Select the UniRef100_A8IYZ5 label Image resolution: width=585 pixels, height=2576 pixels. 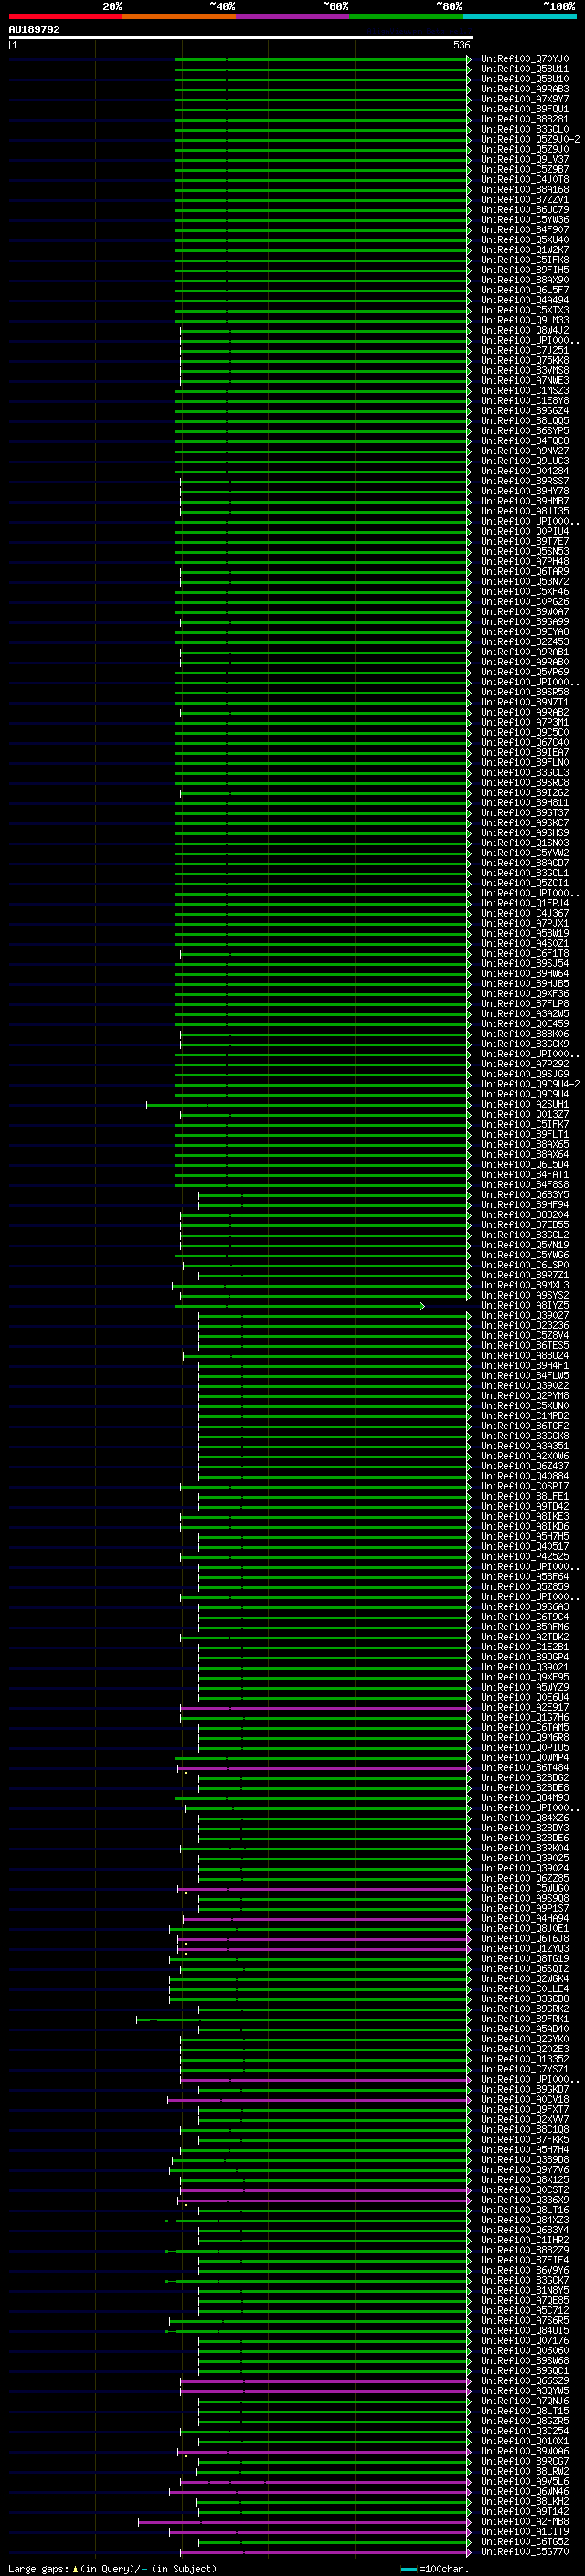click(x=524, y=1306)
